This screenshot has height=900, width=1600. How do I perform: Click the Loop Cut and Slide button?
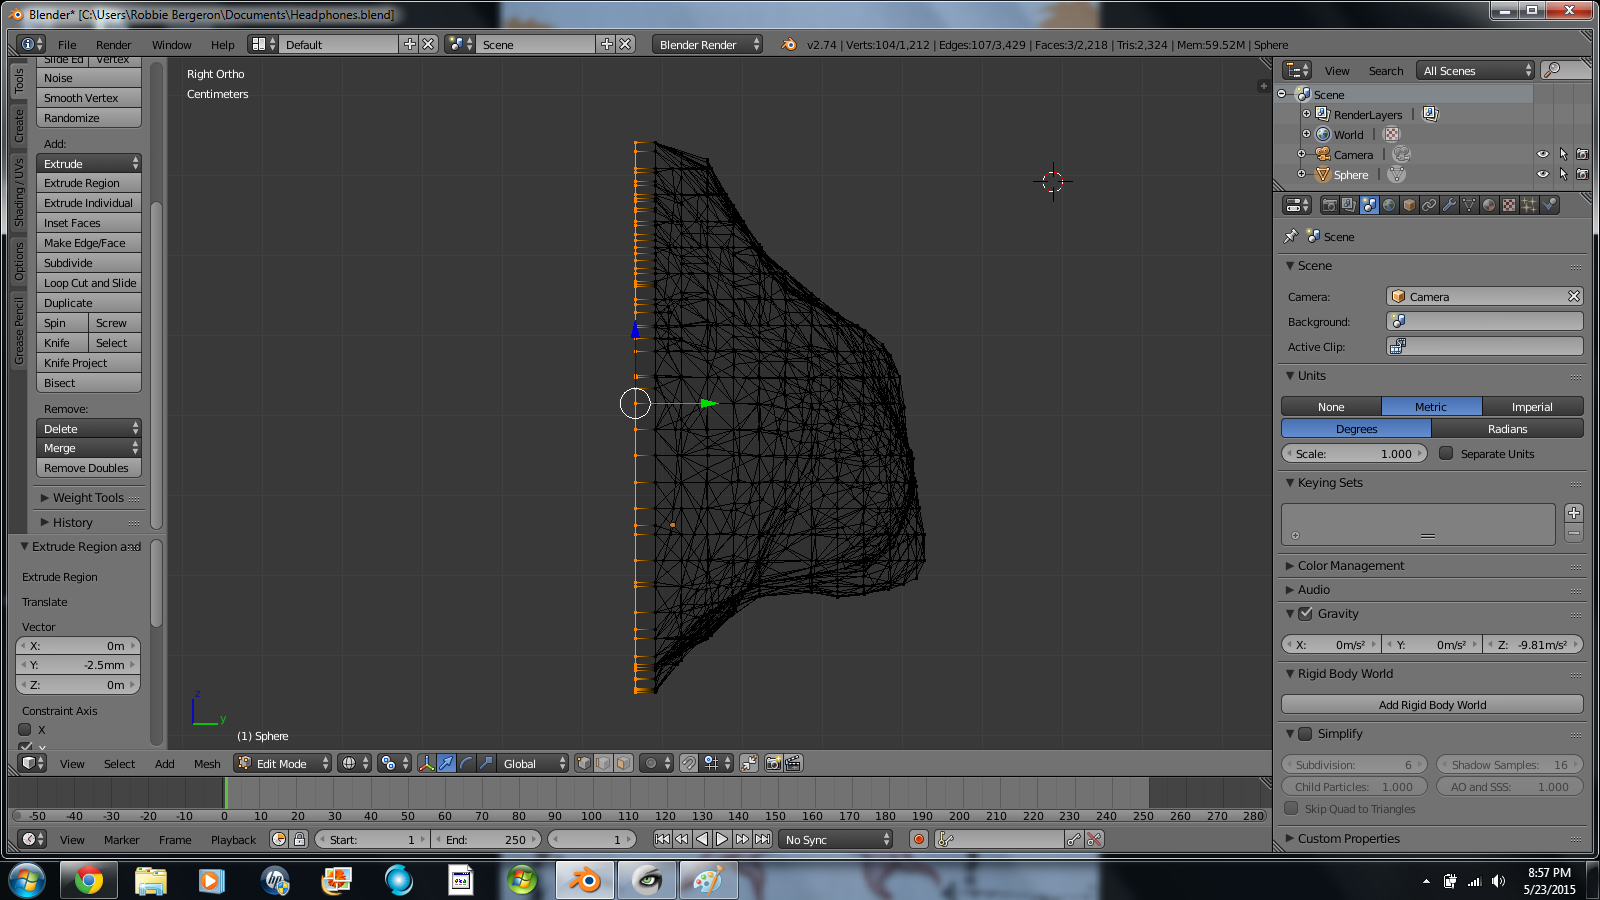(89, 283)
